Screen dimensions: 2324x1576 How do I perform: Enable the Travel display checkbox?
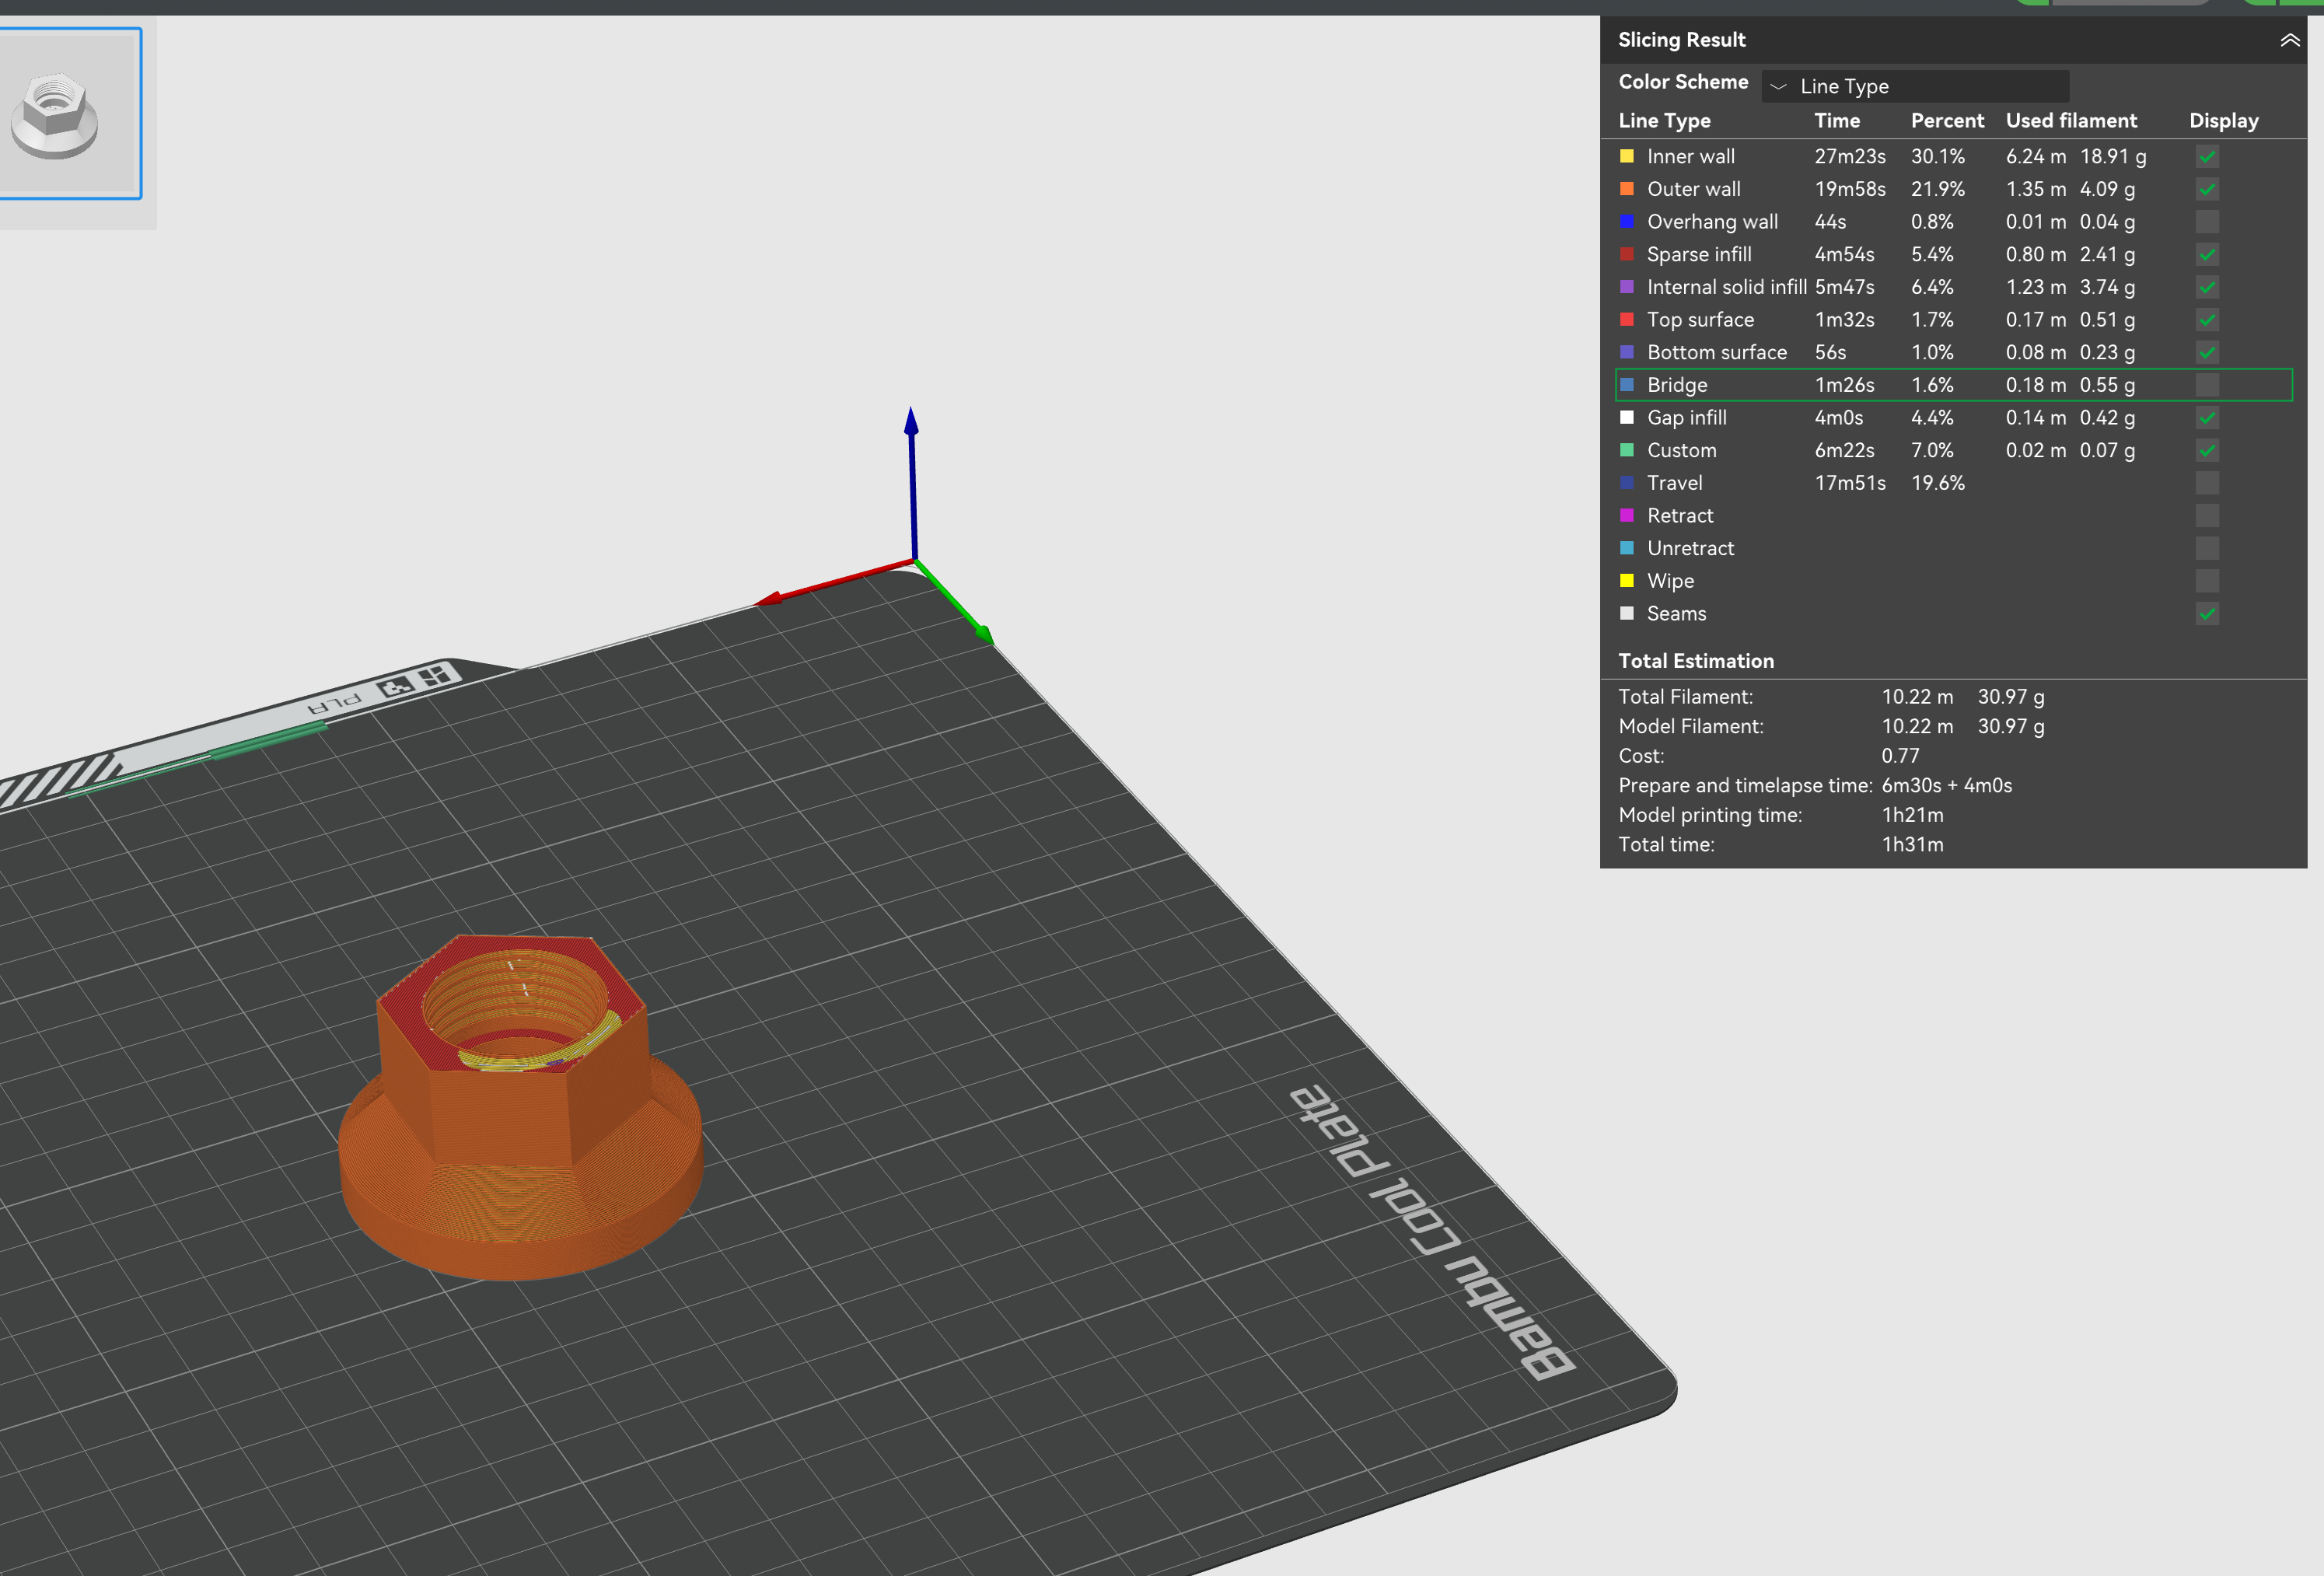coord(2207,483)
